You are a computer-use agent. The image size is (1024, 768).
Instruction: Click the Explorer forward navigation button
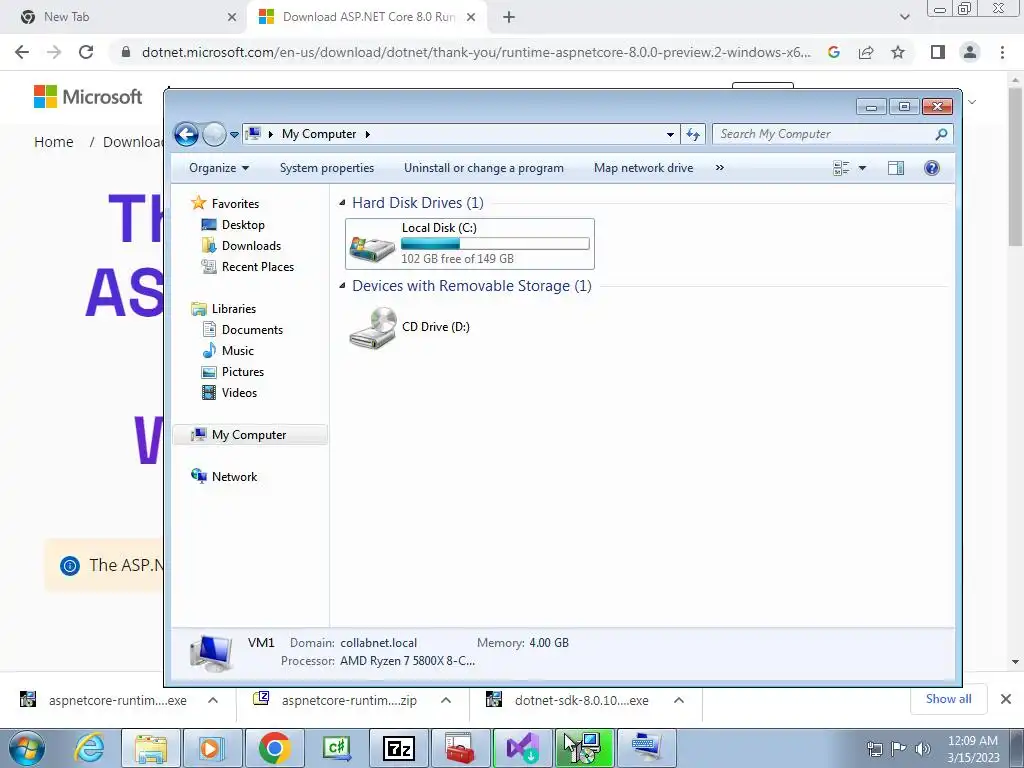coord(214,135)
